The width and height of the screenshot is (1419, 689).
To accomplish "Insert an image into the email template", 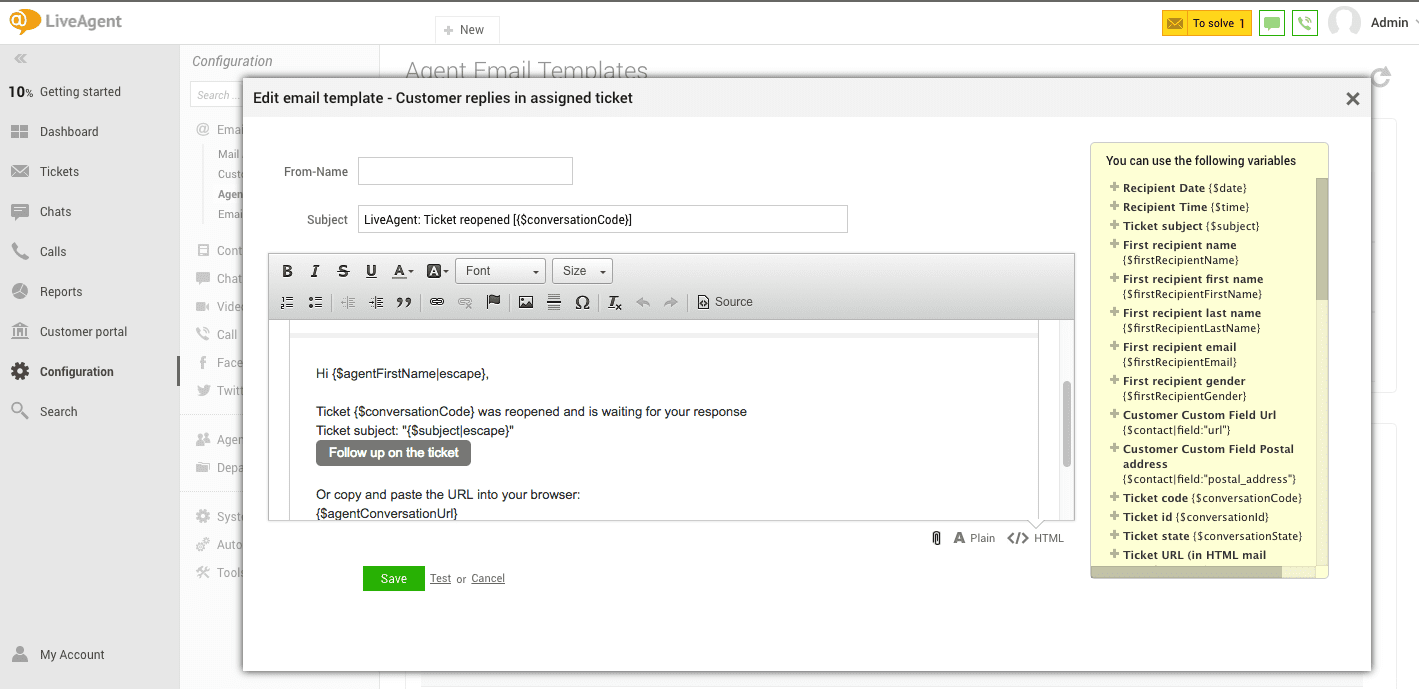I will (526, 302).
